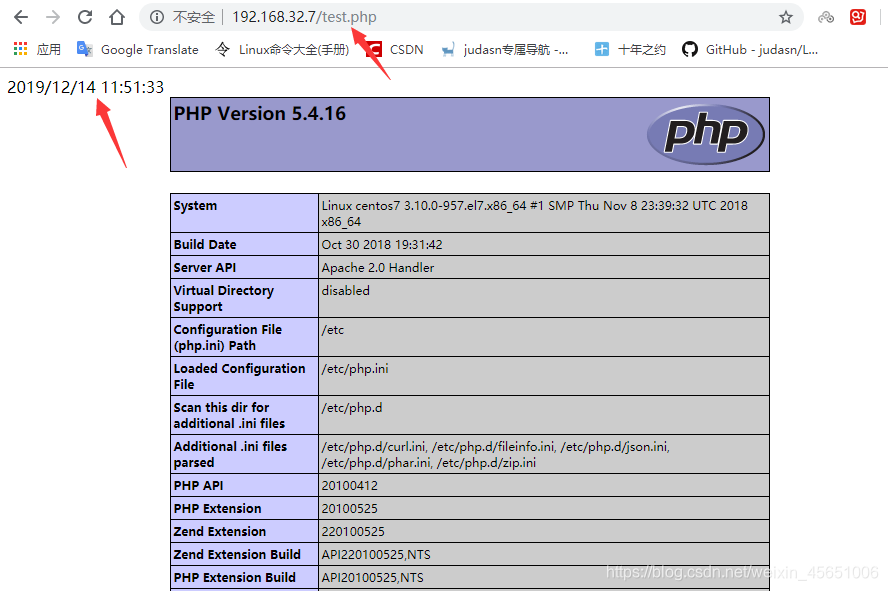Bookmark this page with the star icon
Viewport: 888px width, 591px height.
pyautogui.click(x=785, y=17)
